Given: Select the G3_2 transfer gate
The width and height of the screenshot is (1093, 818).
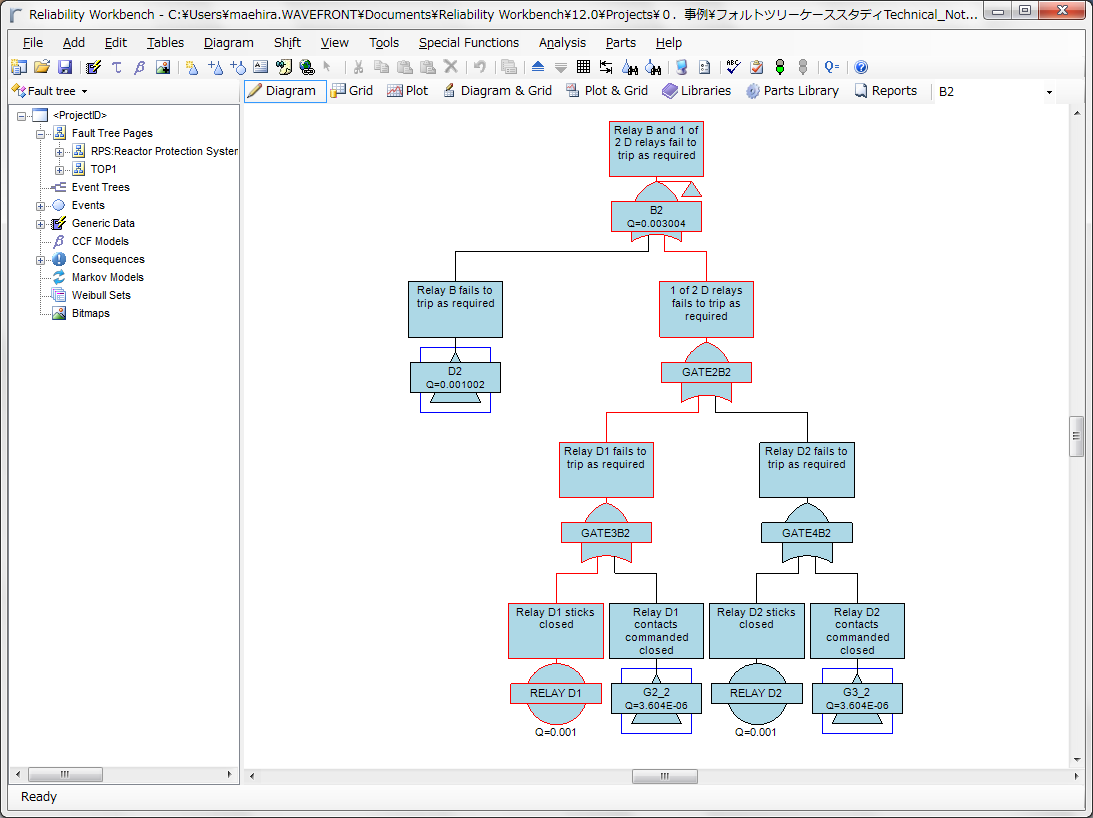Looking at the screenshot, I should point(857,698).
